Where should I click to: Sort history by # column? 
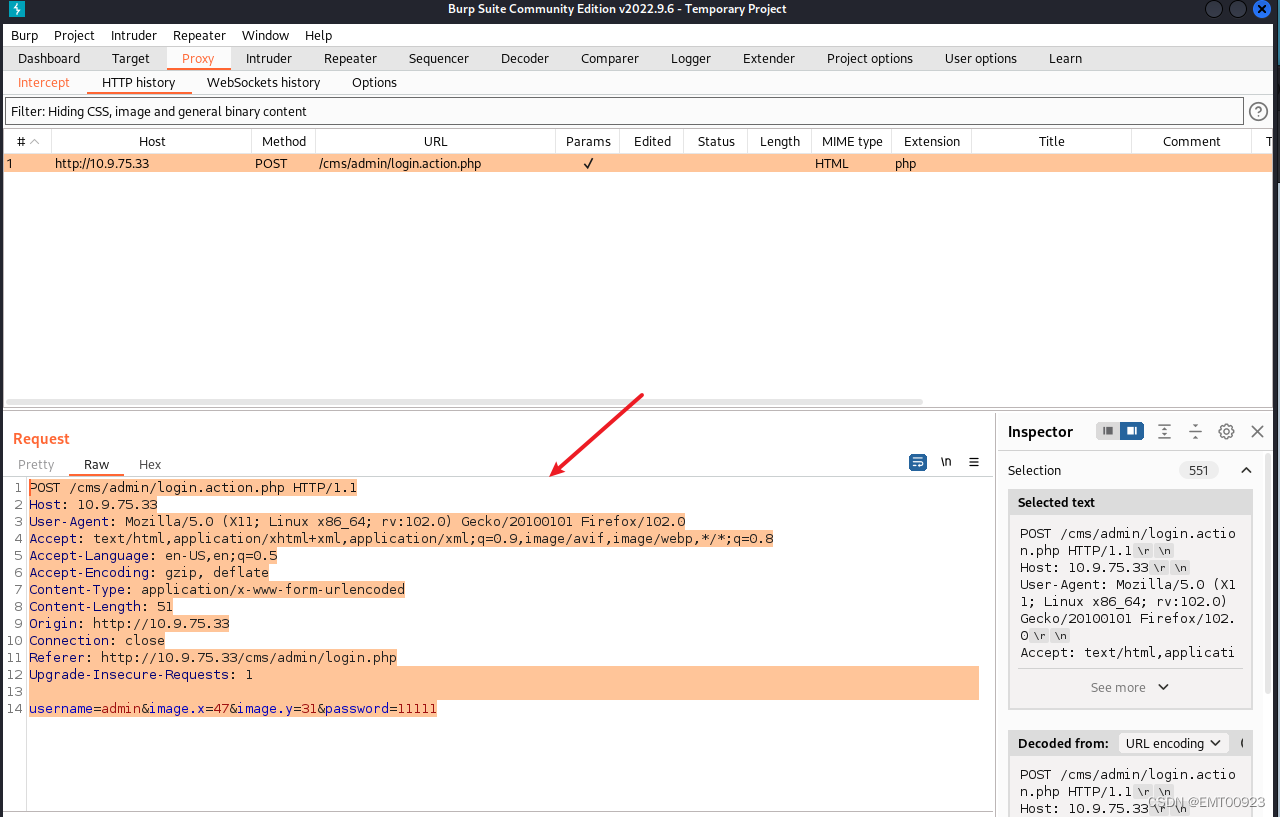tap(28, 141)
